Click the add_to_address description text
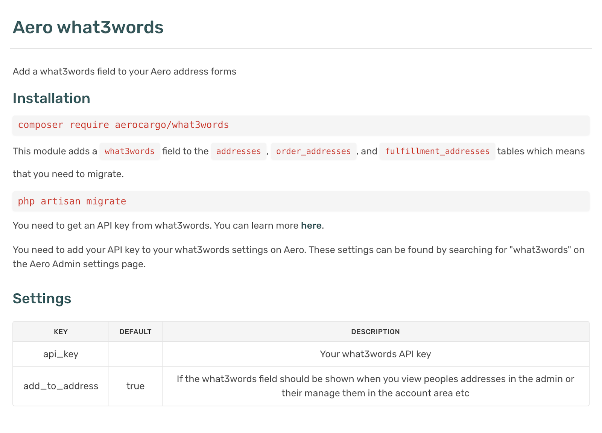 [375, 386]
